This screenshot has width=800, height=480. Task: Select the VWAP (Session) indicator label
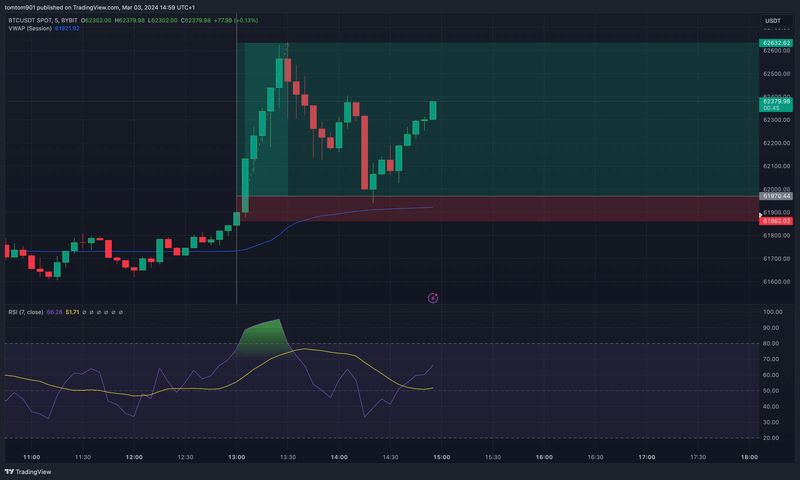[30, 29]
